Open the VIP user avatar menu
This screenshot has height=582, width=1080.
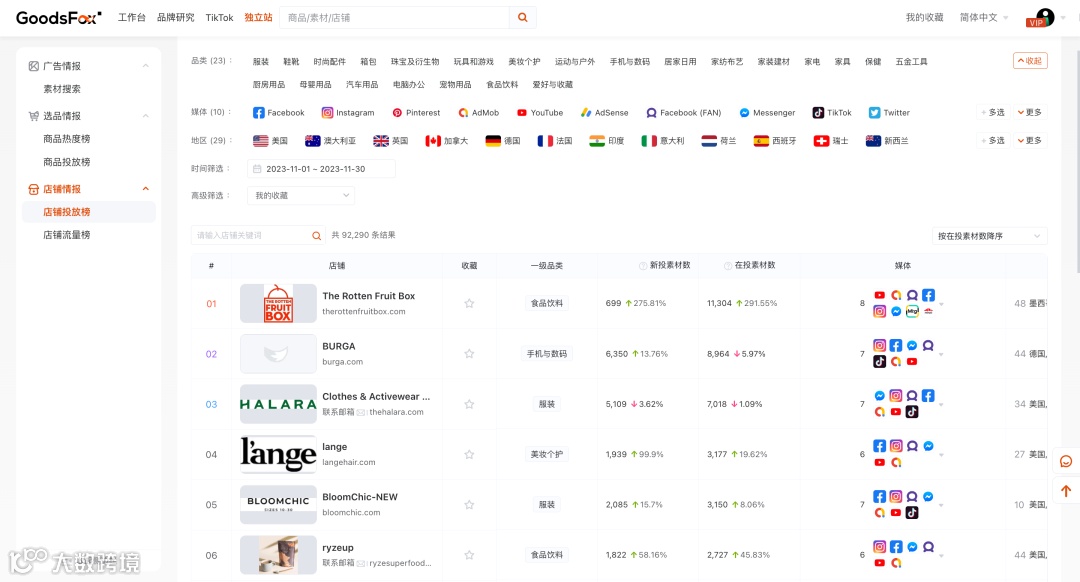(1040, 18)
